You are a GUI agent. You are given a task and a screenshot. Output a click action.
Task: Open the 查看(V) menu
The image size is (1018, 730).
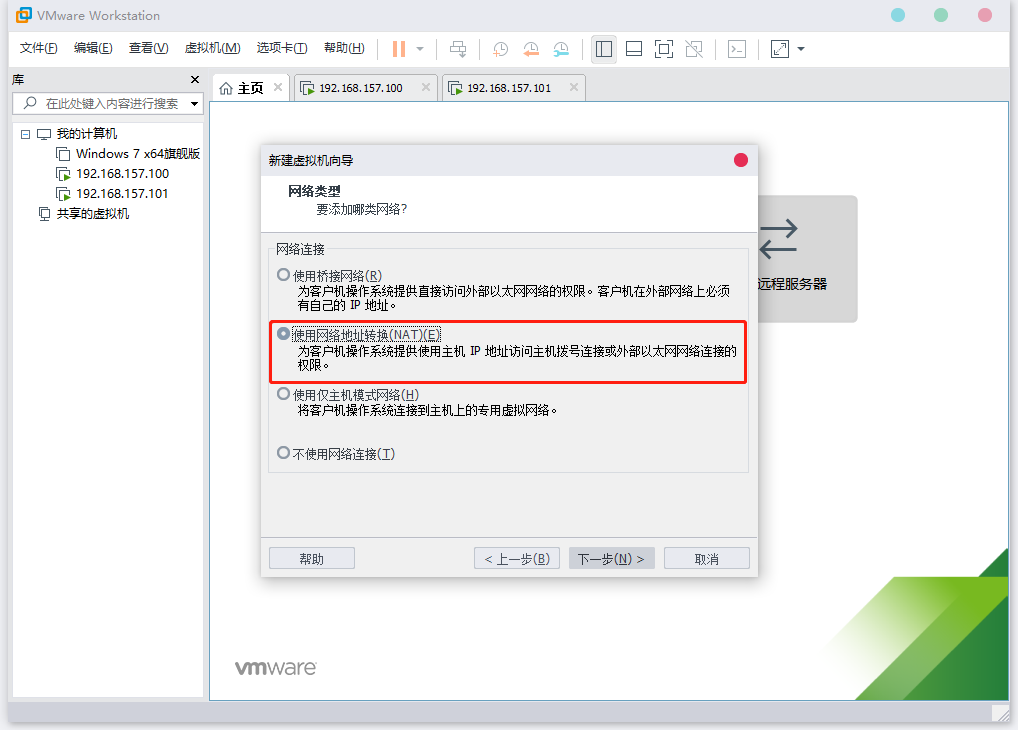pos(148,48)
